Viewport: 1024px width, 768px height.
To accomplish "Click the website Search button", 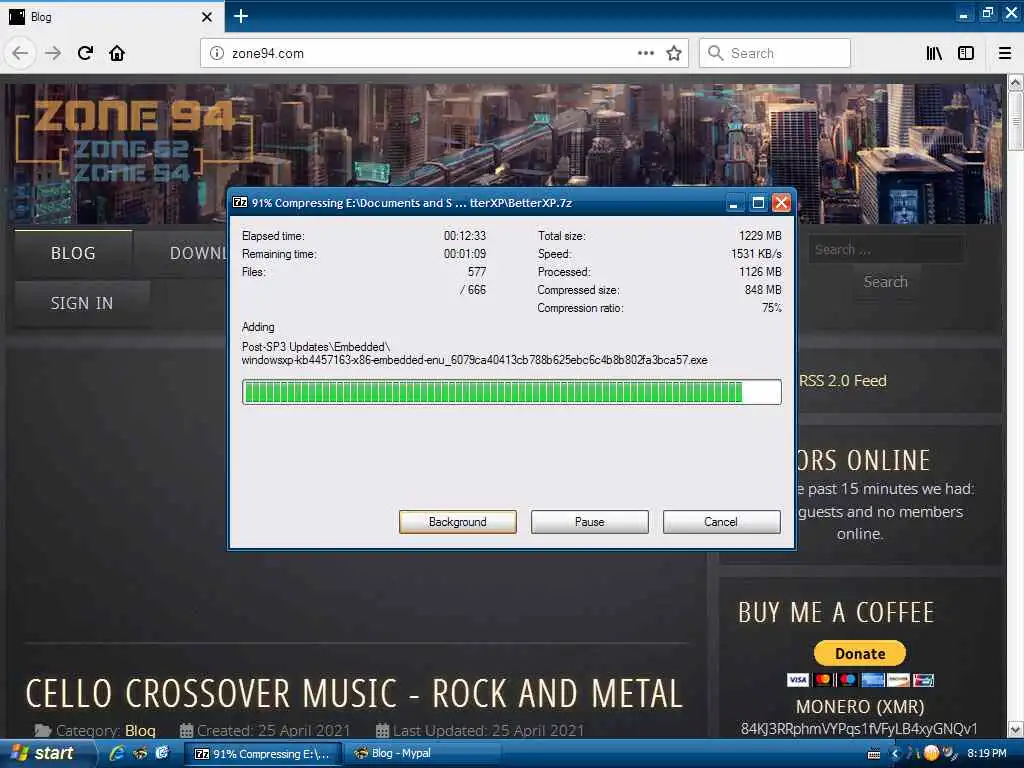I will [886, 282].
